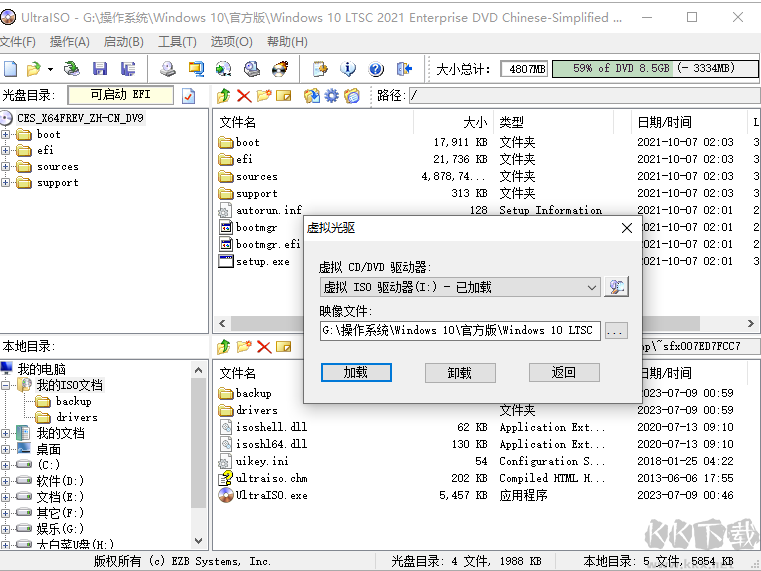The width and height of the screenshot is (761, 571).
Task: Click the 返回 button
Action: click(564, 373)
